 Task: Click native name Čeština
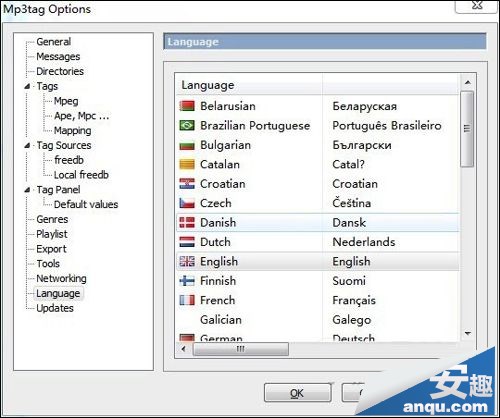(x=352, y=203)
